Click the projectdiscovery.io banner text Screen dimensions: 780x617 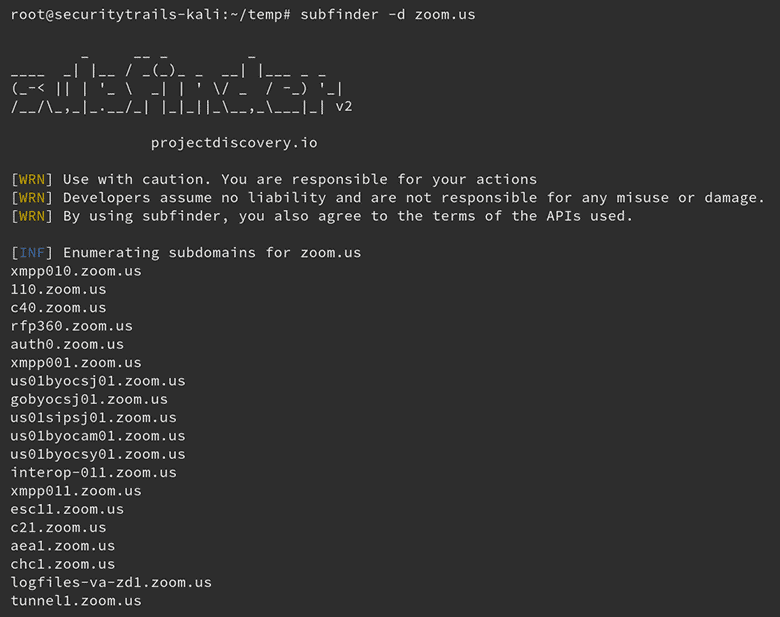click(x=234, y=143)
